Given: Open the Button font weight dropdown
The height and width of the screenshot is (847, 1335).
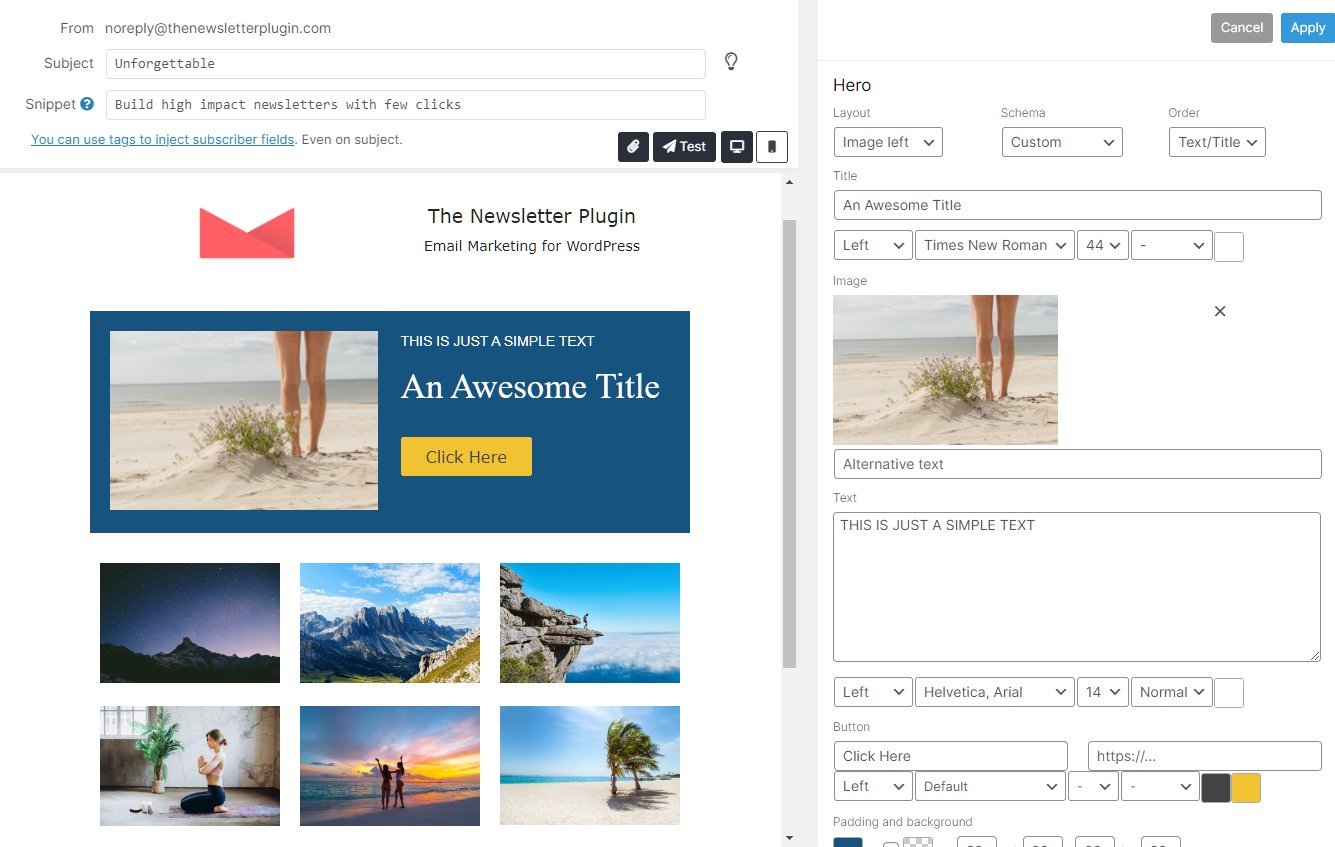Looking at the screenshot, I should (x=1160, y=786).
